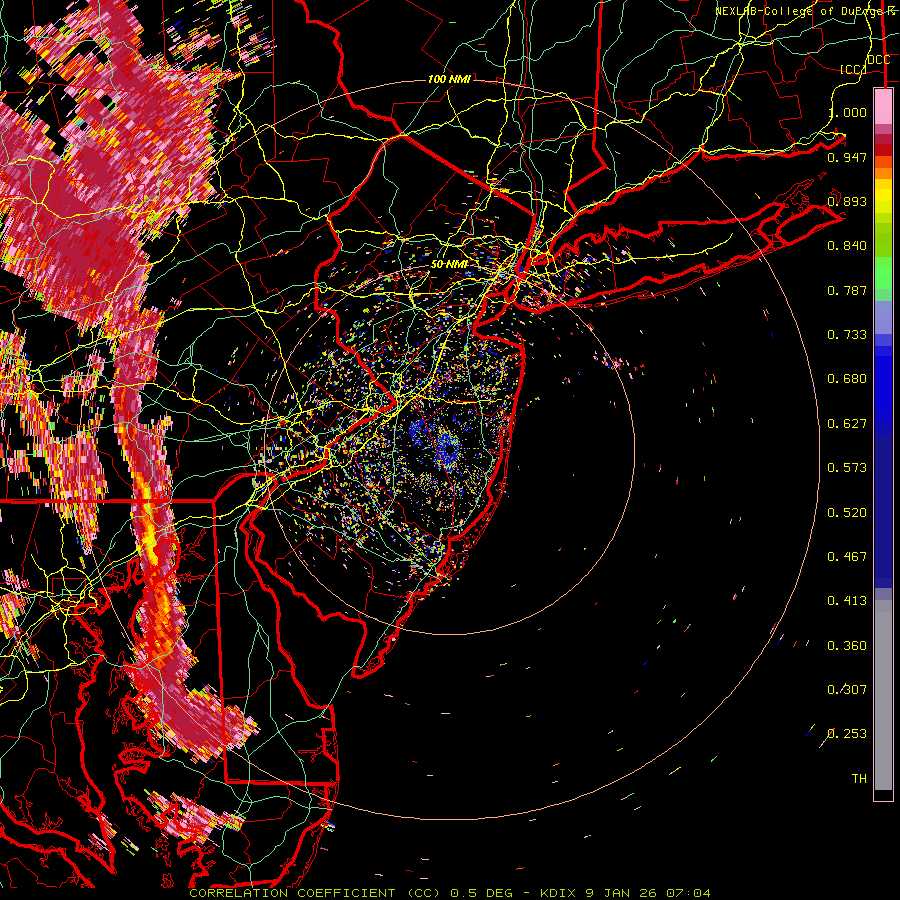Click the 0.413 scale value
Image resolution: width=900 pixels, height=900 pixels.
coord(847,601)
